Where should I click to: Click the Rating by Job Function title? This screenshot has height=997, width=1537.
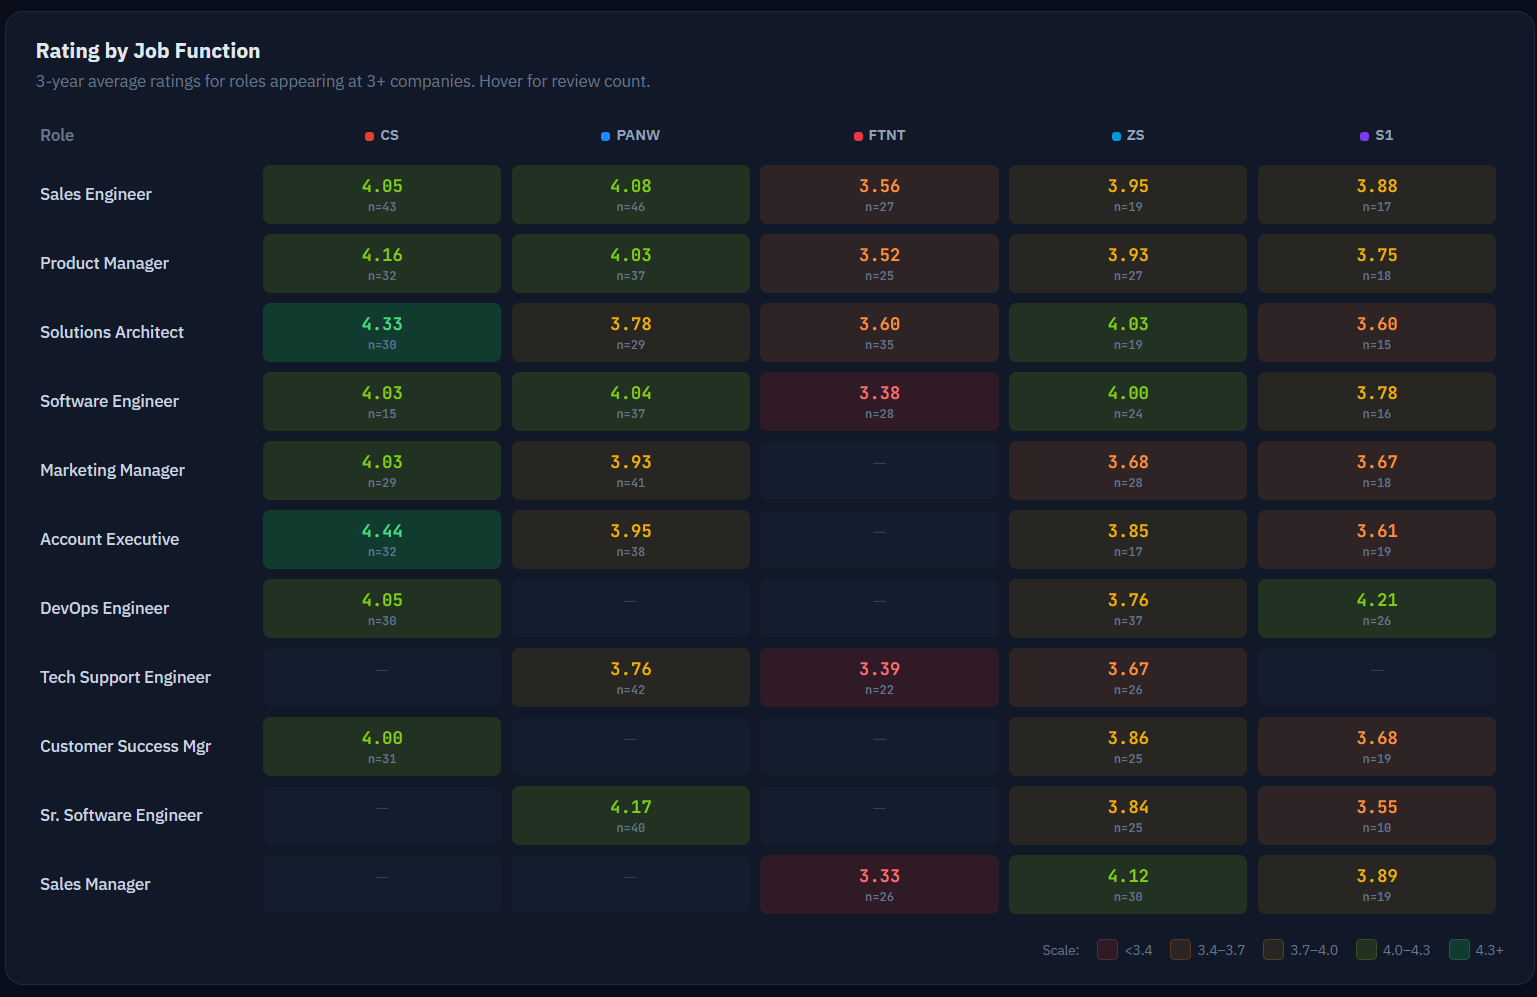click(148, 51)
